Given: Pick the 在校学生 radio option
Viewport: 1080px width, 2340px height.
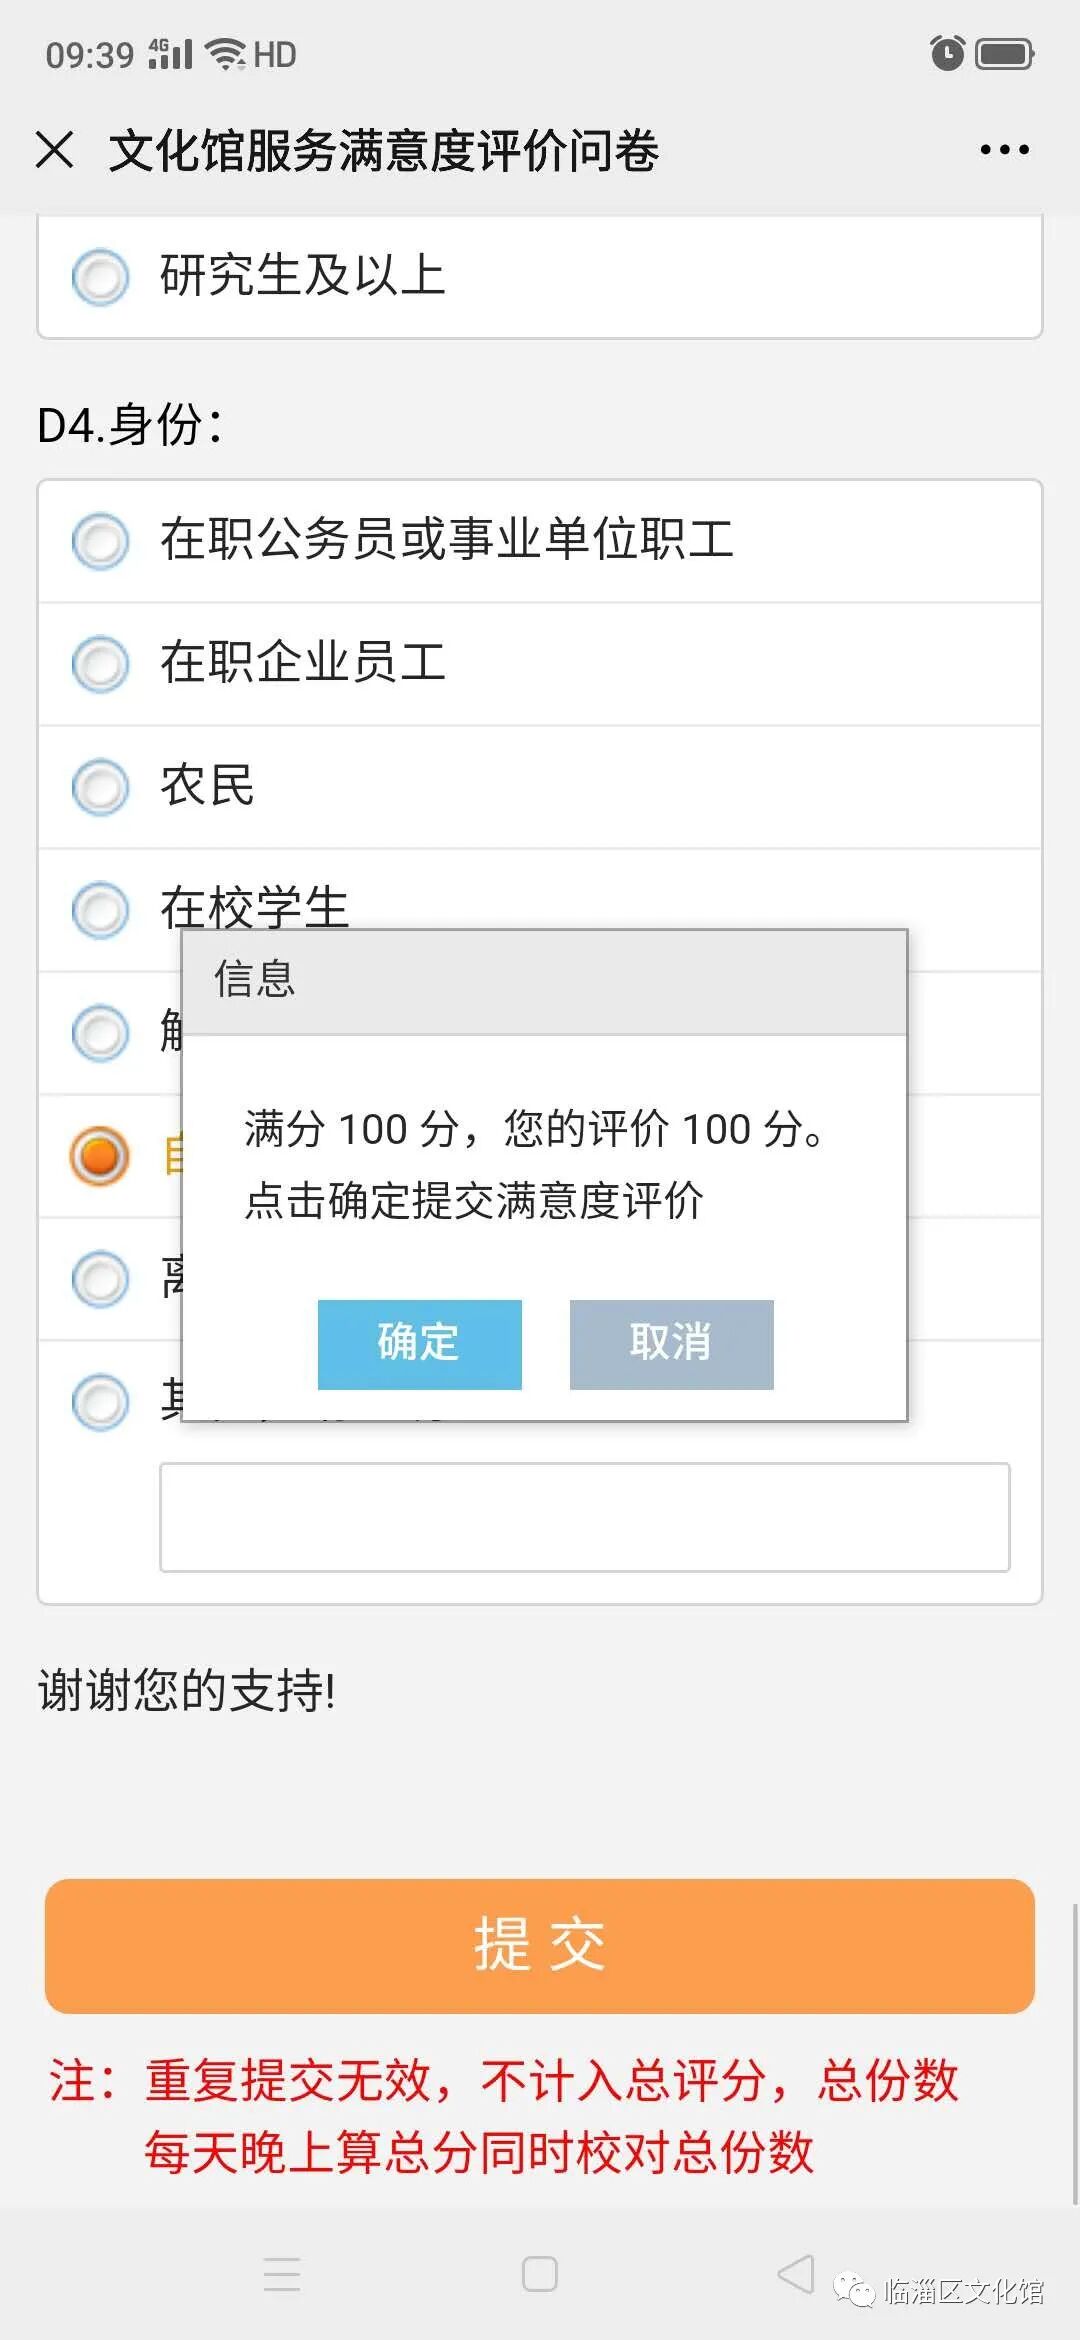Looking at the screenshot, I should point(101,910).
